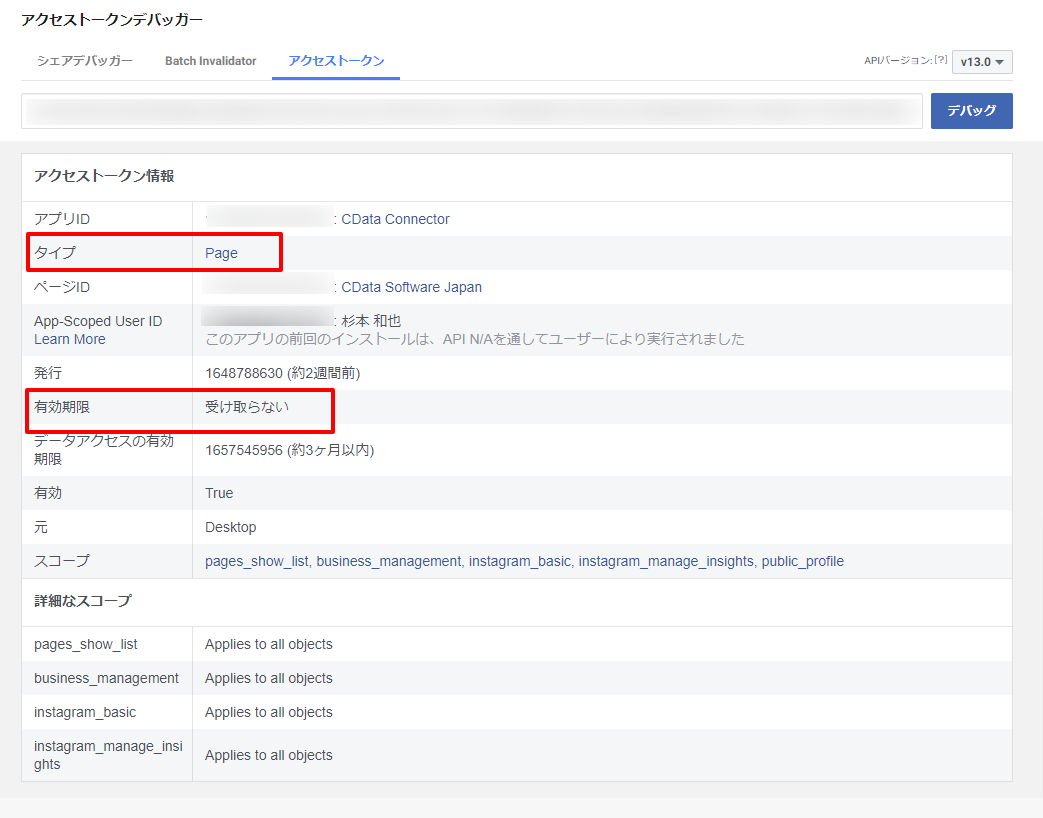Click the [?] help icon next to APIバージョン

pyautogui.click(x=938, y=58)
